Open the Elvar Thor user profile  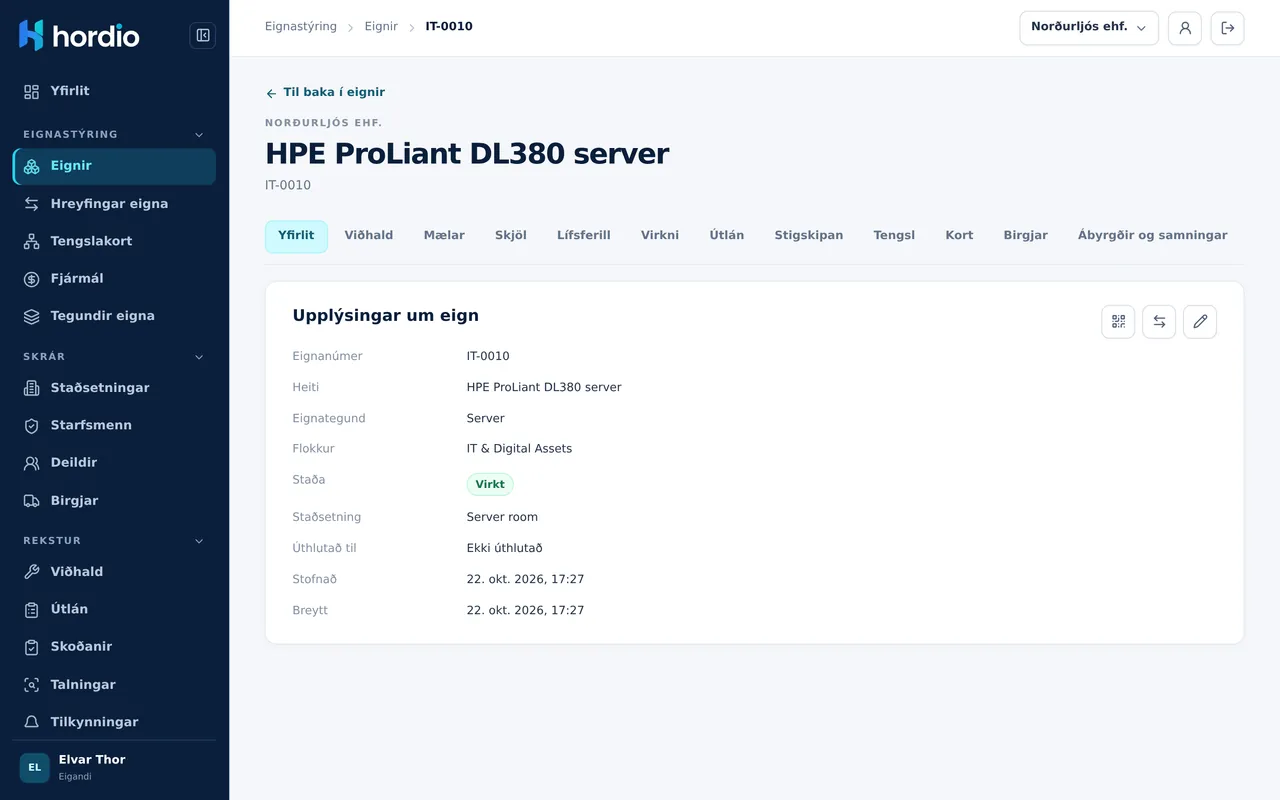[114, 768]
